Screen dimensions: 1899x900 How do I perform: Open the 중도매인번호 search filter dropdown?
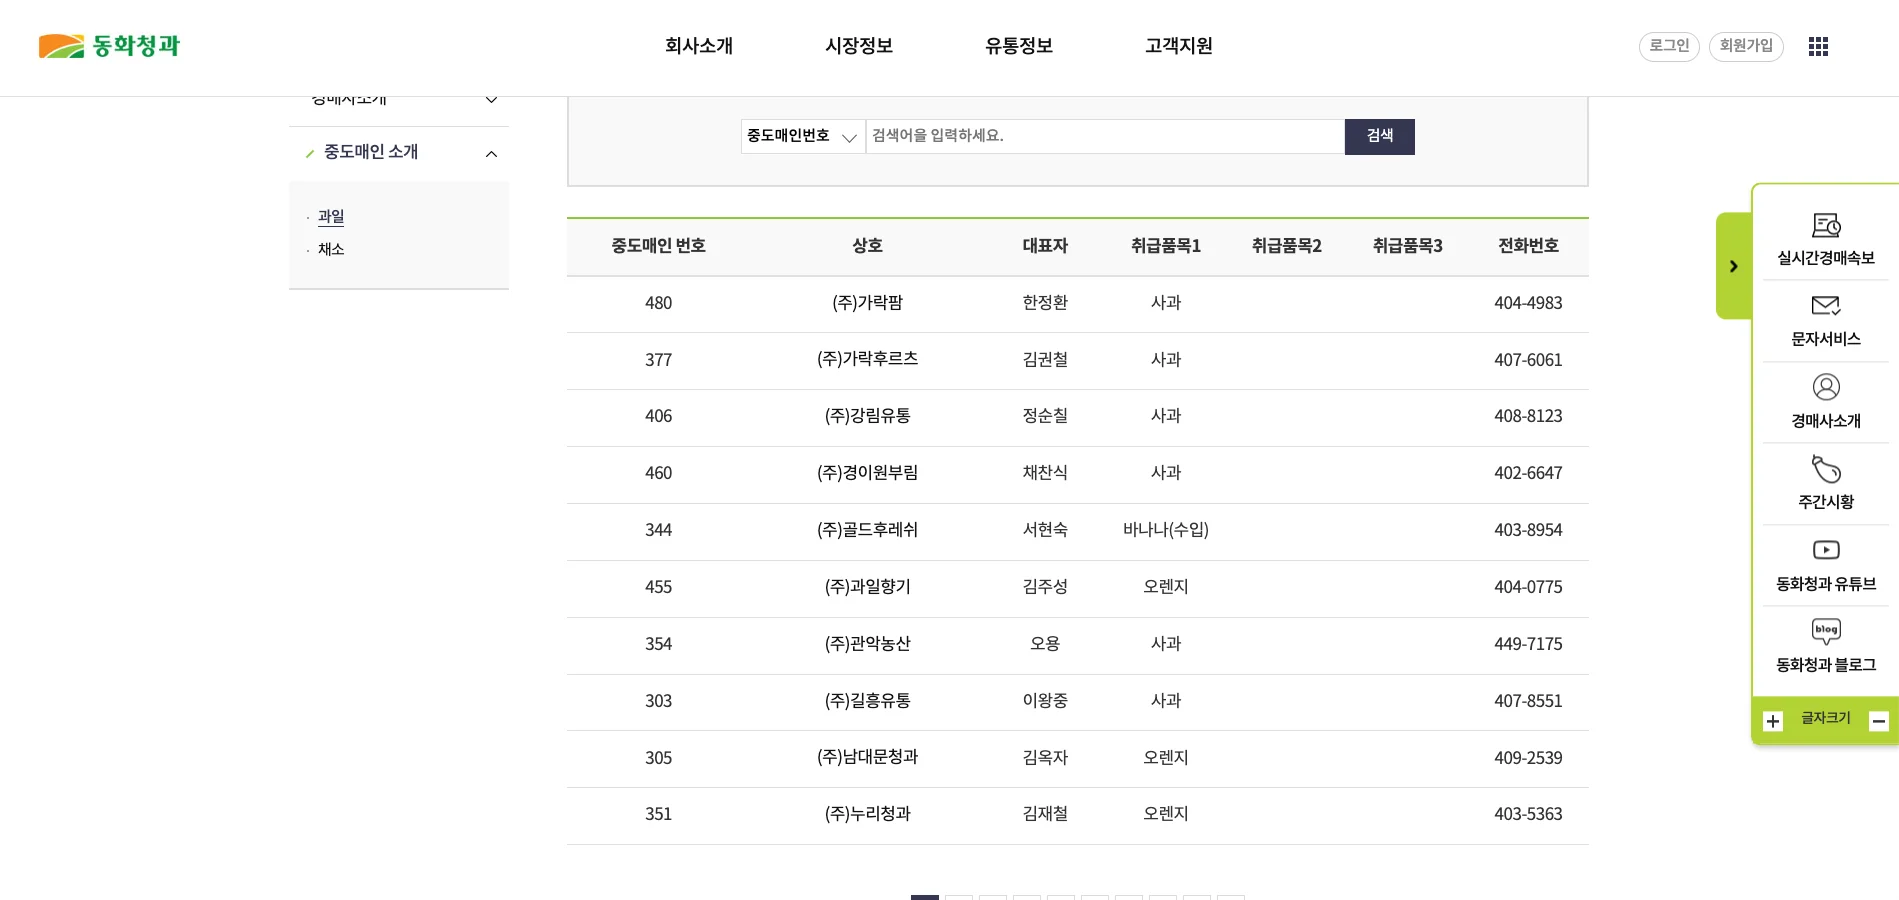[x=802, y=136]
